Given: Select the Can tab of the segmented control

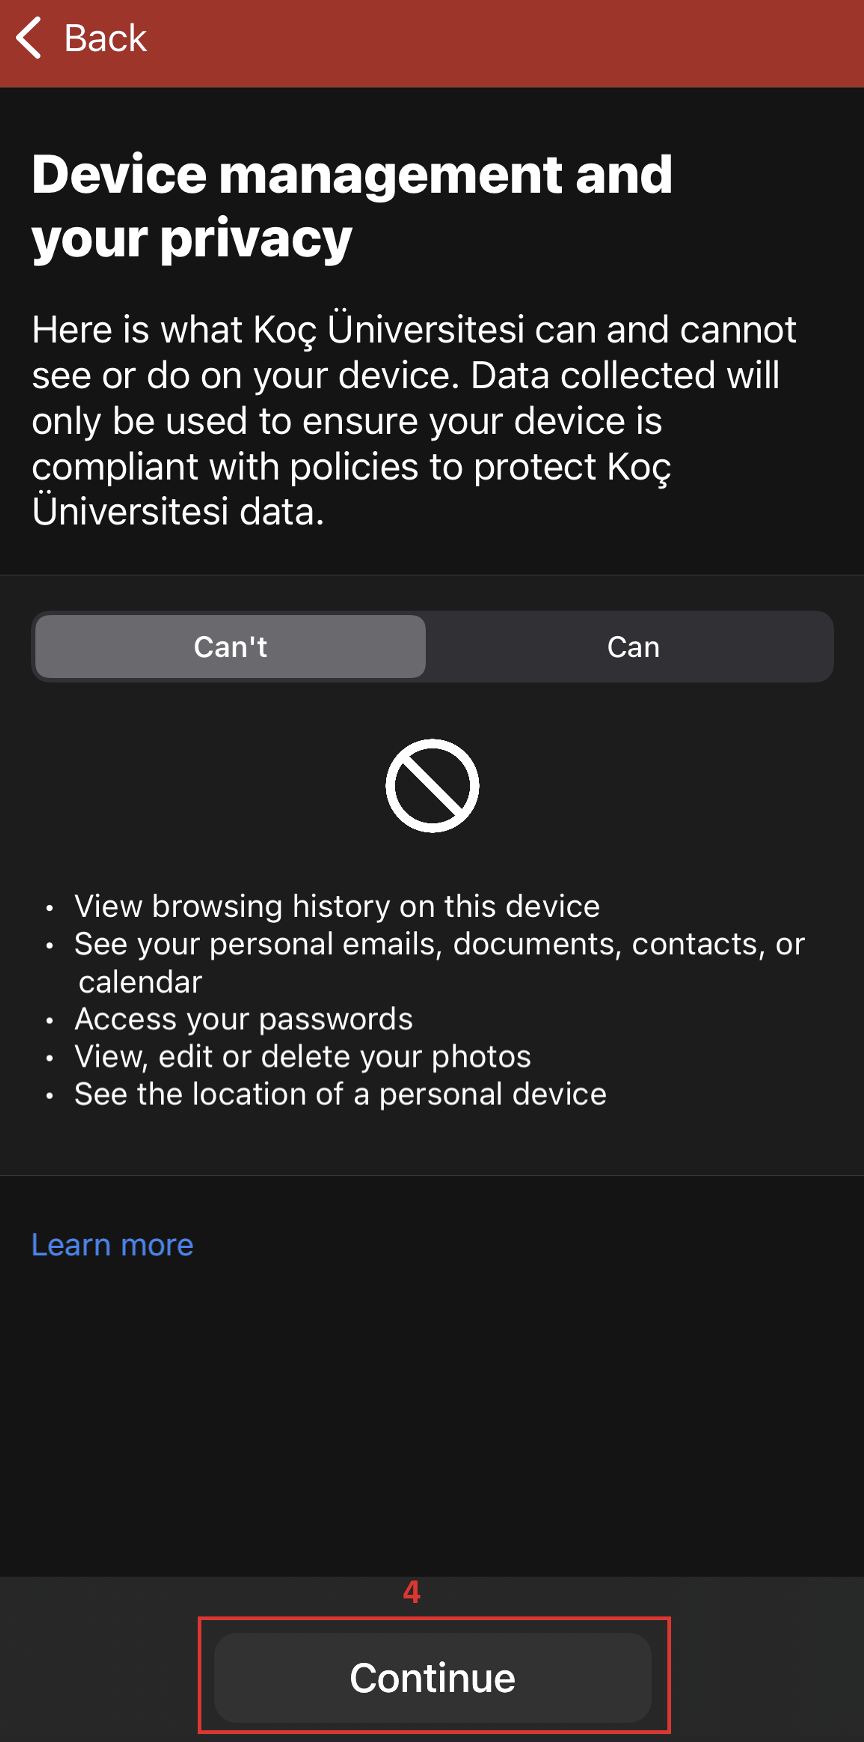Looking at the screenshot, I should 633,647.
